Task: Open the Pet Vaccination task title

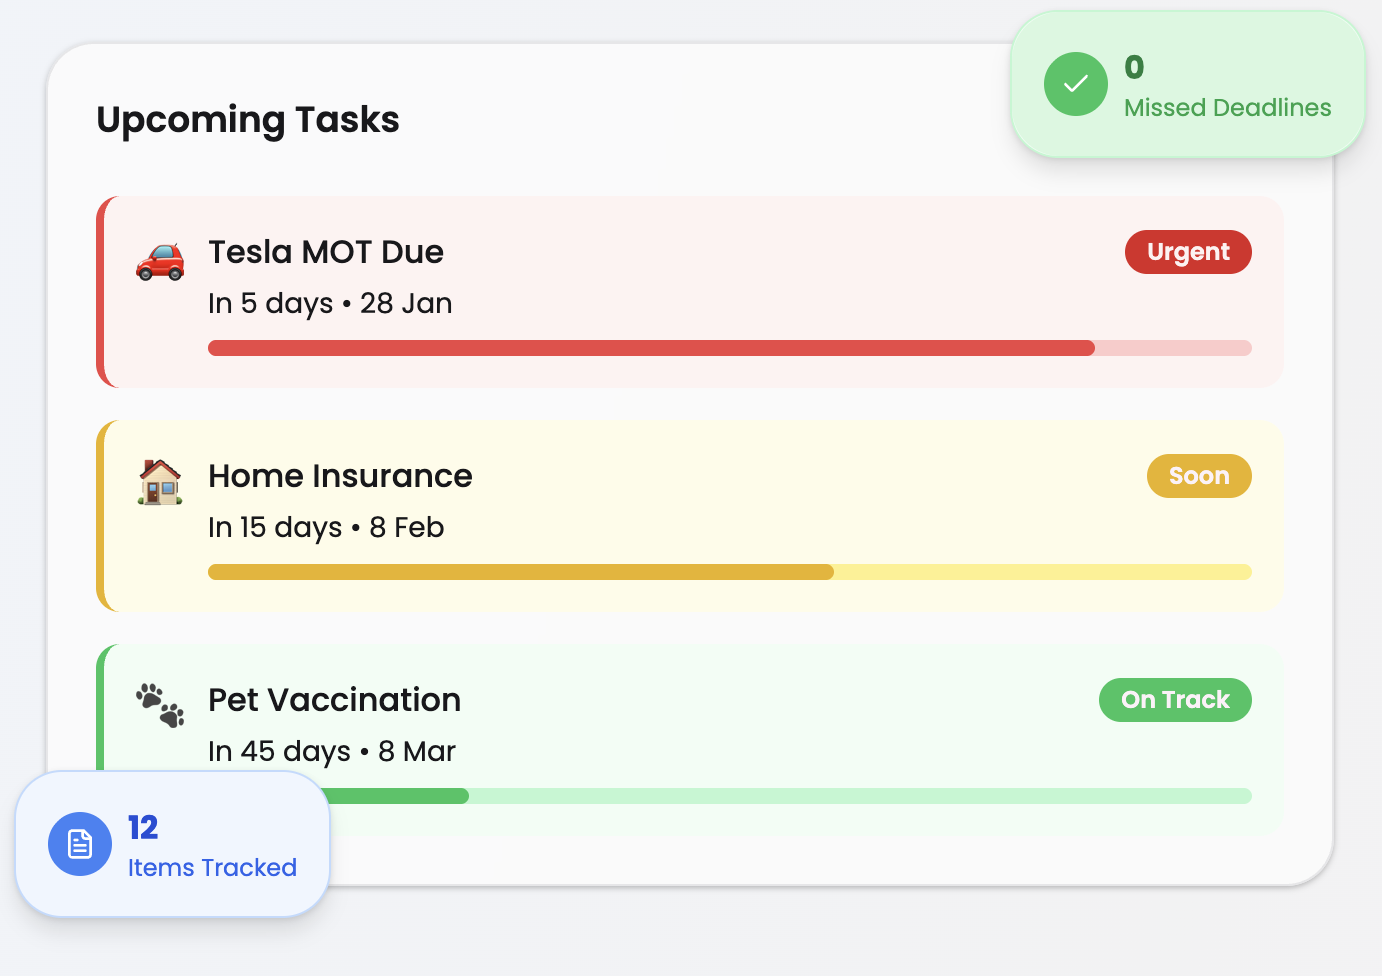Action: point(334,700)
